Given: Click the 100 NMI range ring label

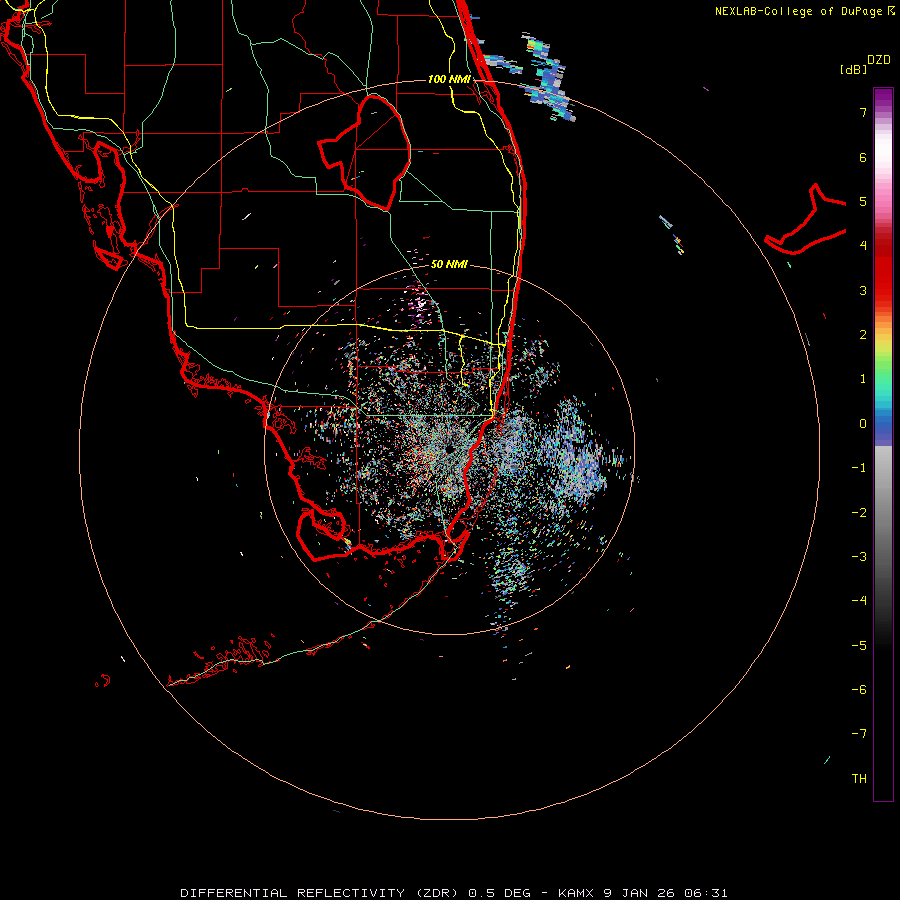Looking at the screenshot, I should pyautogui.click(x=449, y=79).
